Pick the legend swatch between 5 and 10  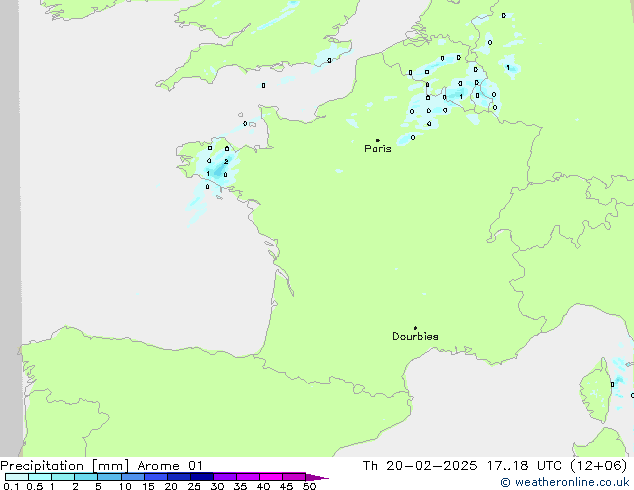109,477
